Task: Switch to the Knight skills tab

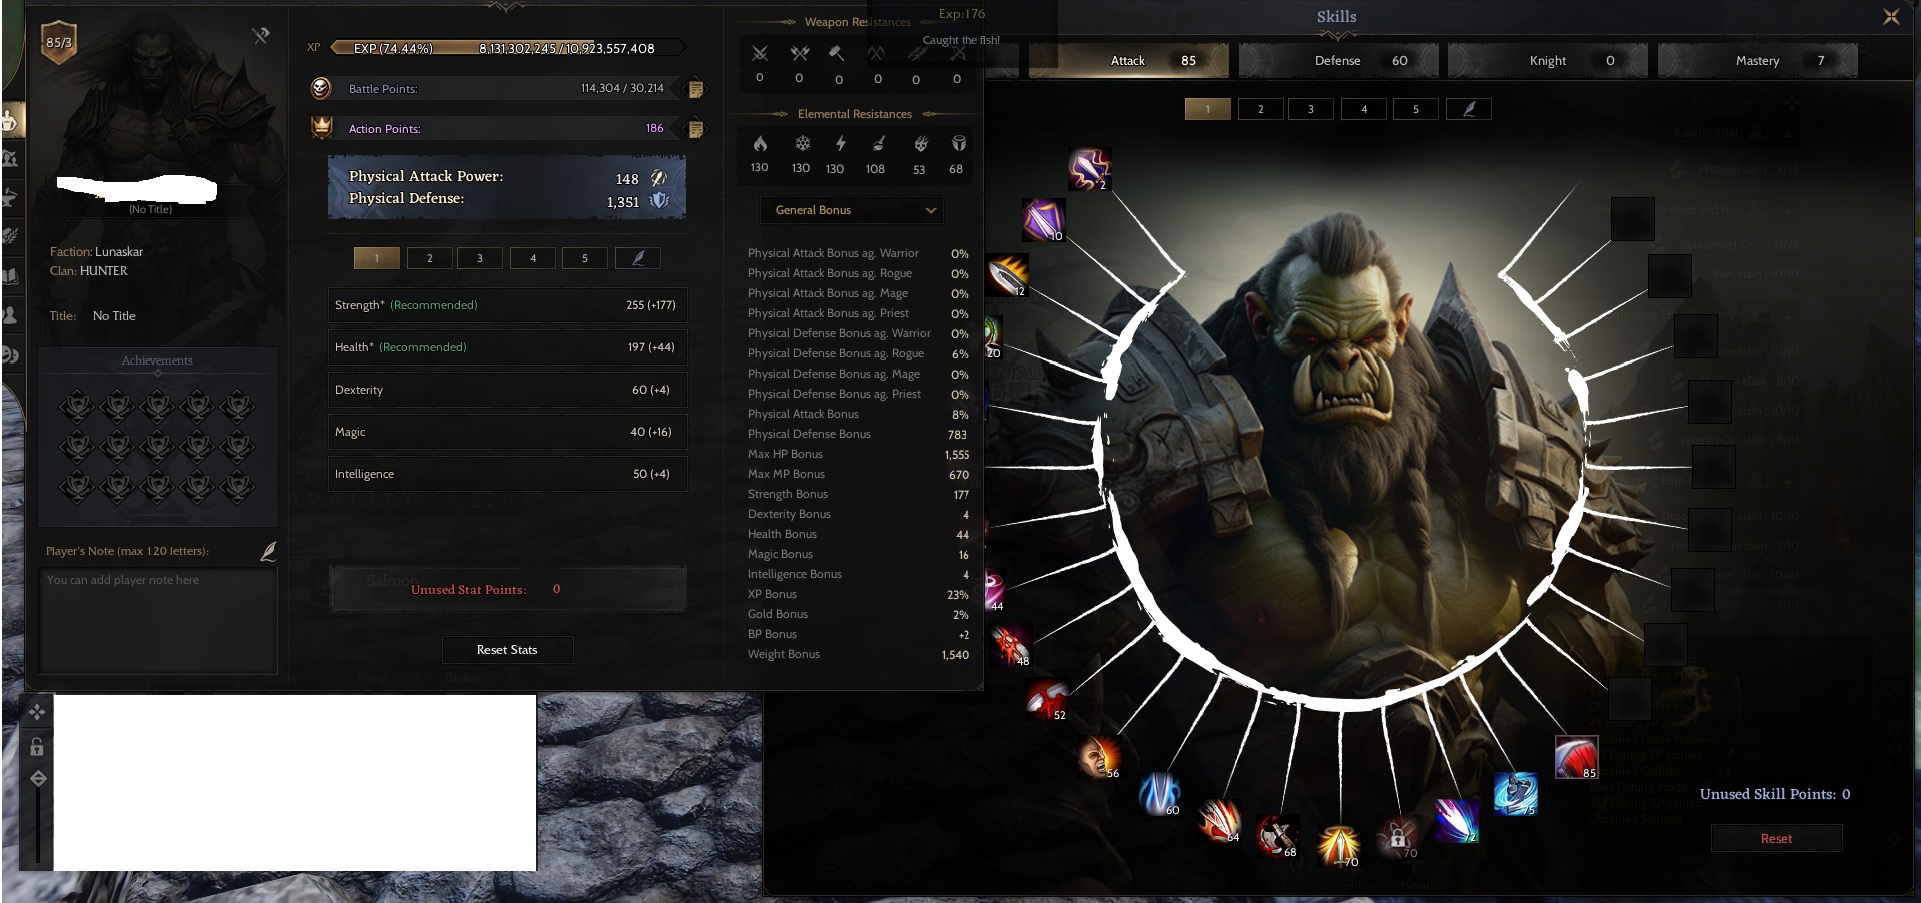Action: (1548, 61)
